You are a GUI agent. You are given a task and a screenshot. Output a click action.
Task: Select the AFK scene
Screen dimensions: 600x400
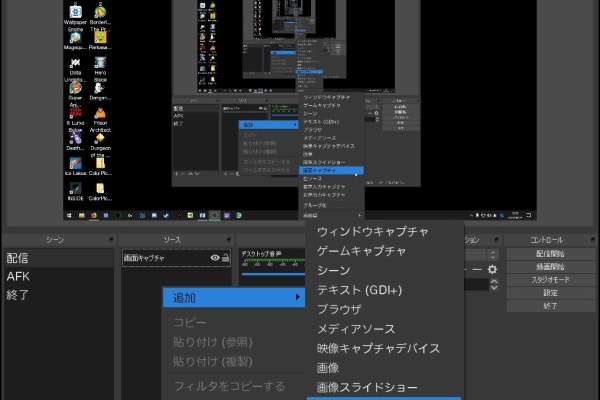tap(59, 276)
